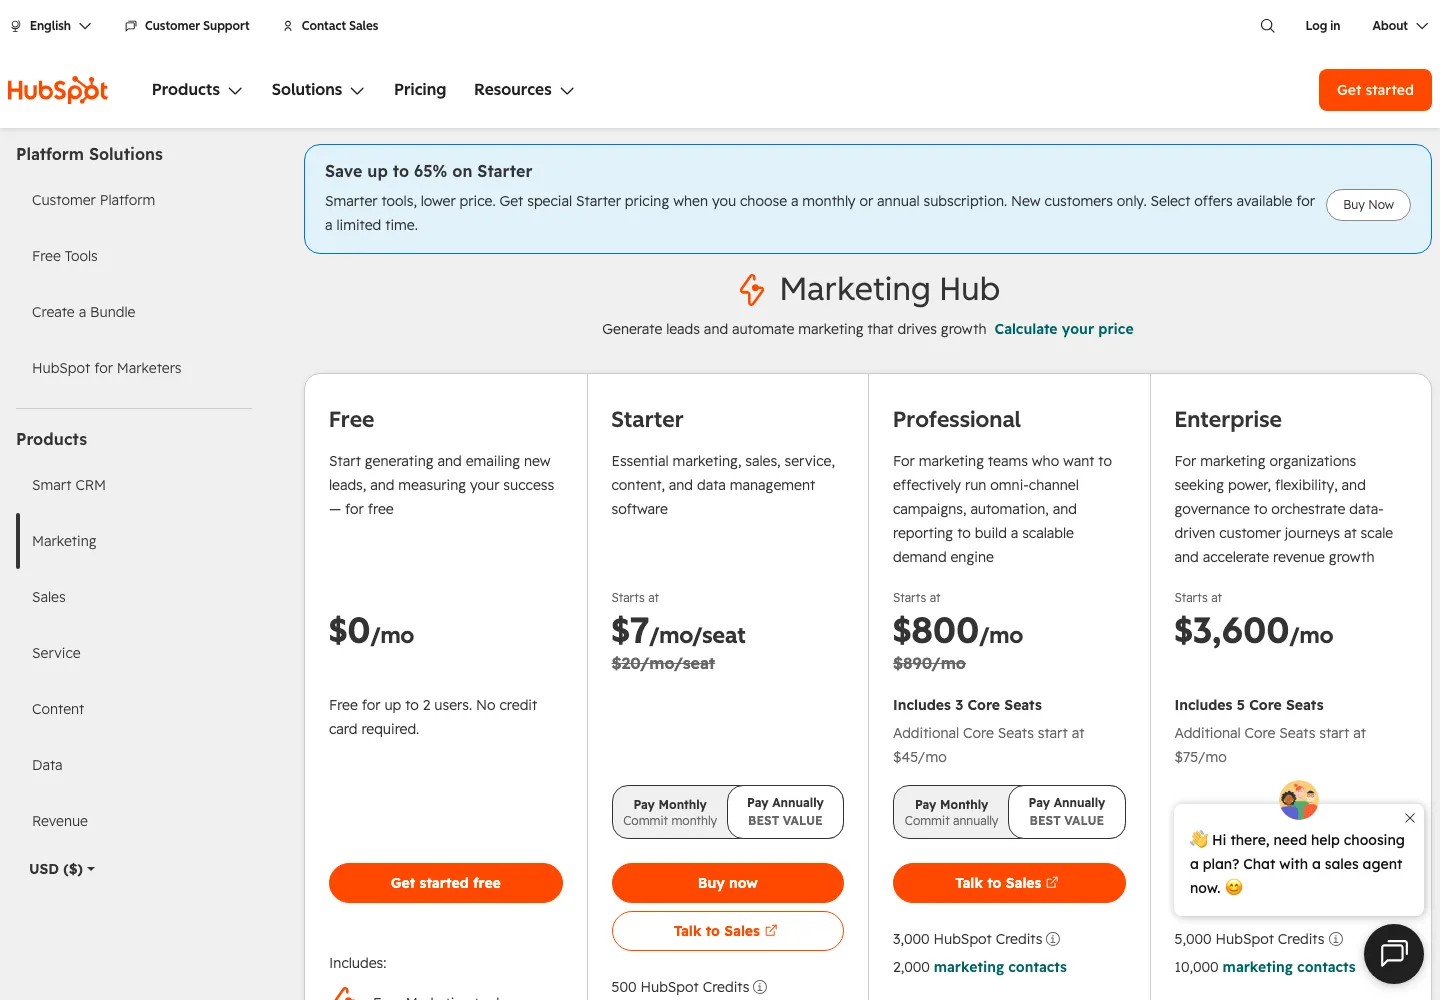The width and height of the screenshot is (1440, 1000).
Task: Open Contact Sales link
Action: pyautogui.click(x=331, y=26)
